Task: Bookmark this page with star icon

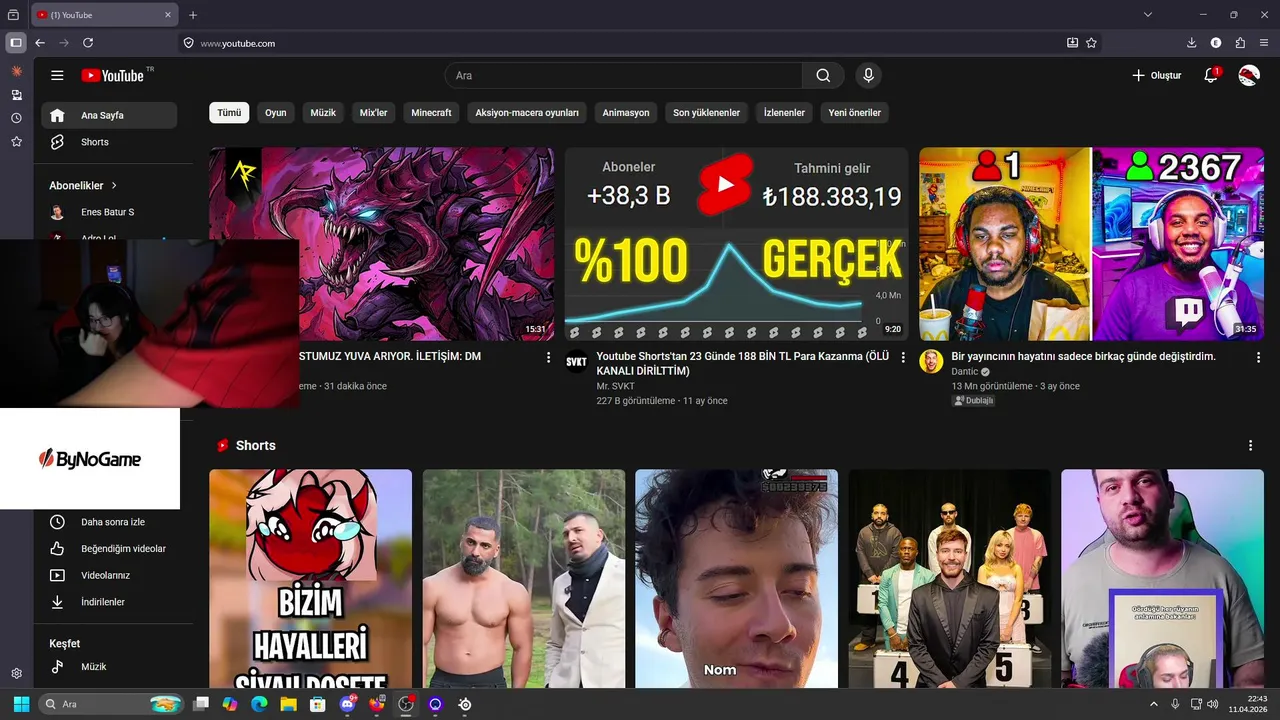Action: tap(1091, 43)
